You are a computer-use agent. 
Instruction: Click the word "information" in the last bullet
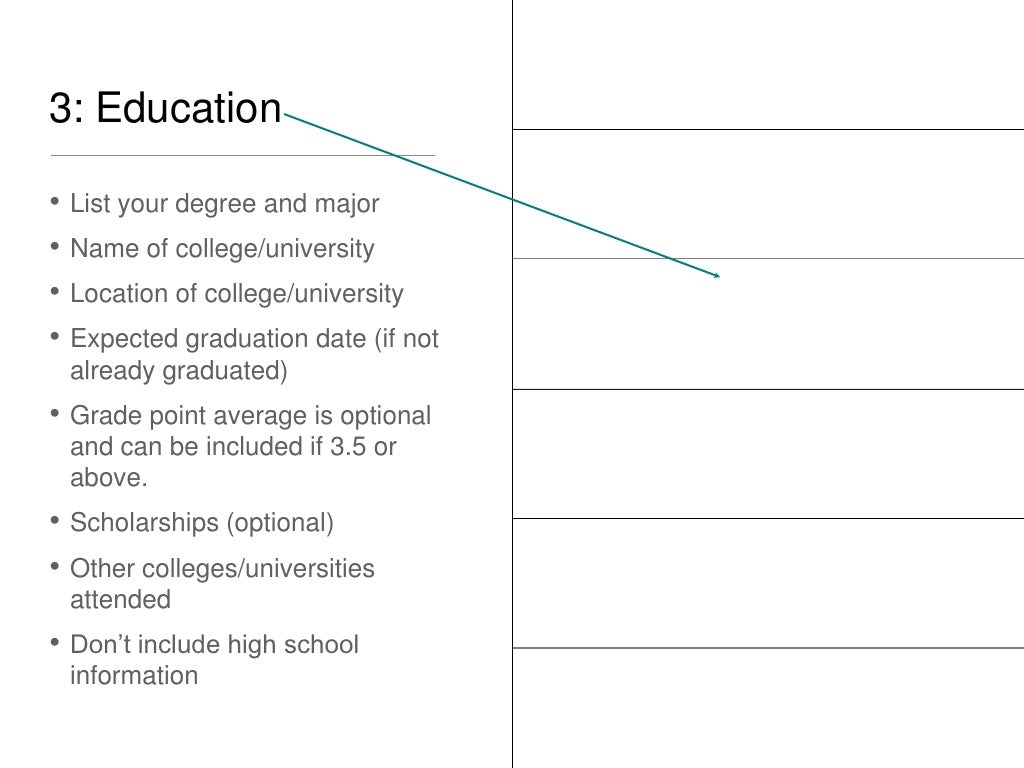pyautogui.click(x=134, y=675)
